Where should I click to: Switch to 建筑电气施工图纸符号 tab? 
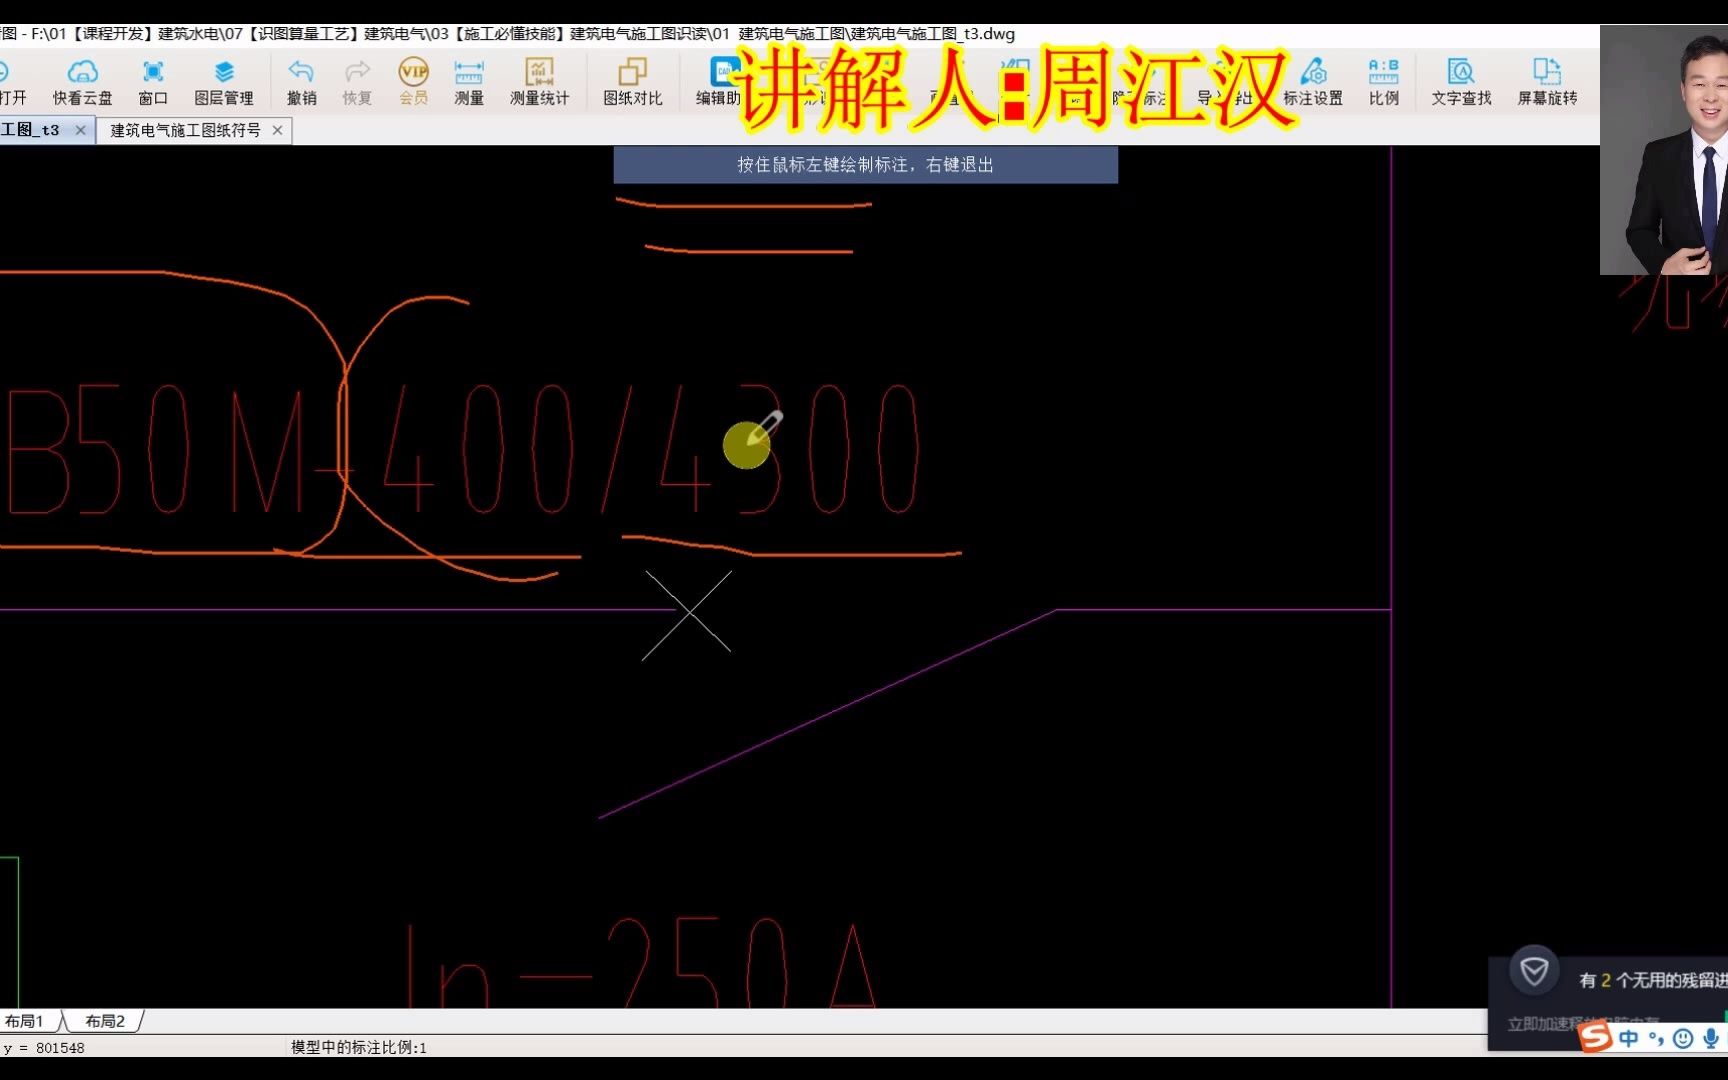click(185, 130)
